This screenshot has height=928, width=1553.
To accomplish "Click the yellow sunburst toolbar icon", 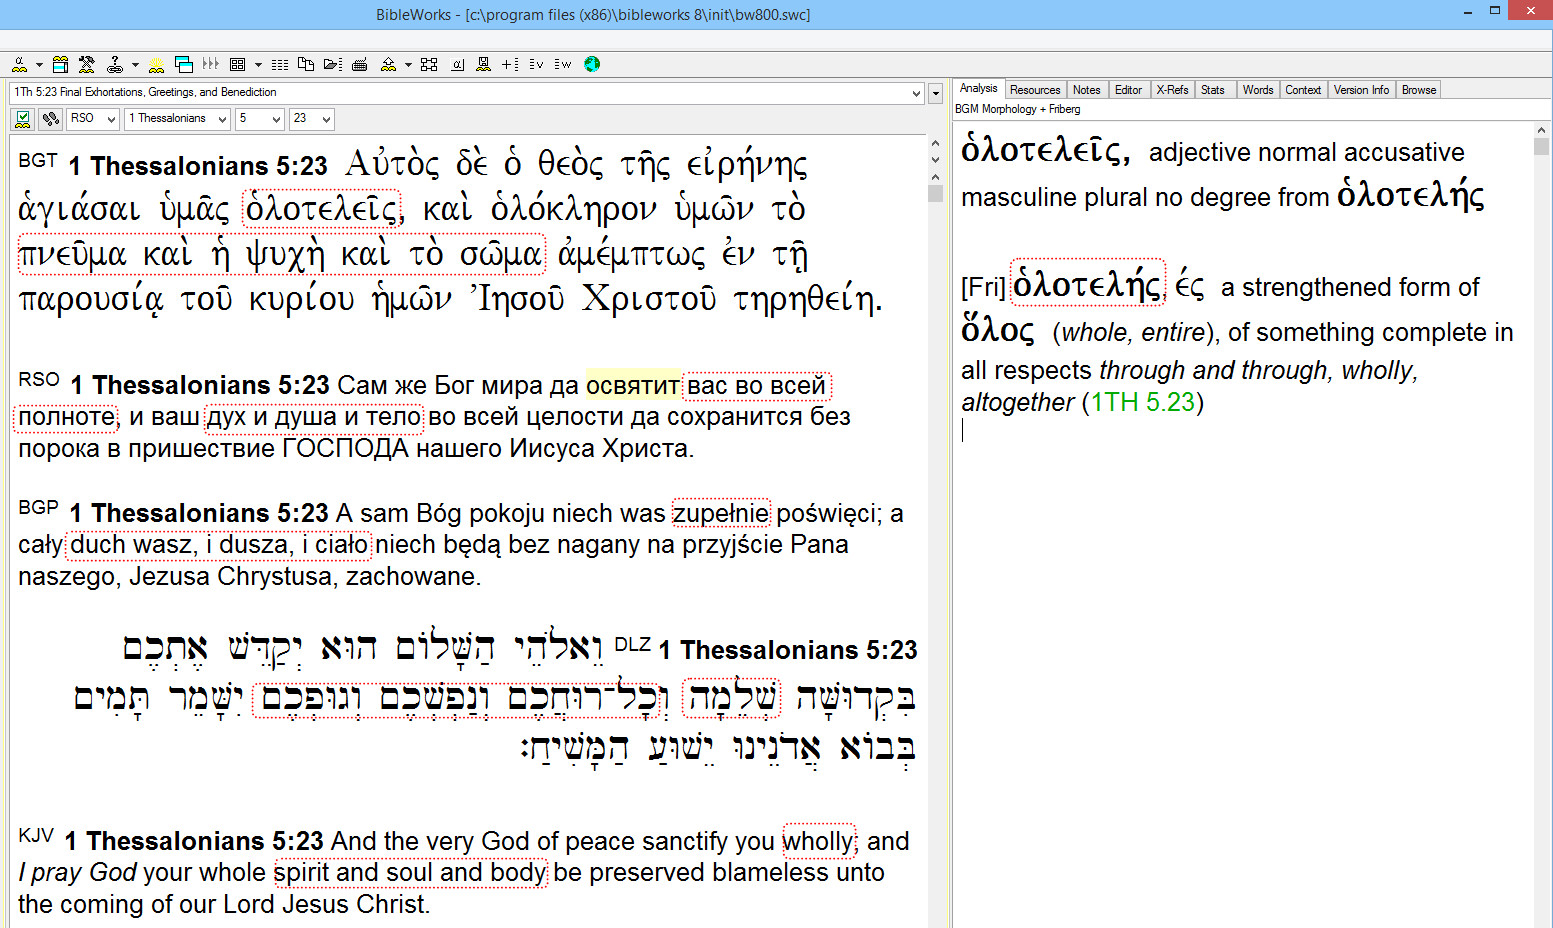I will pos(156,65).
